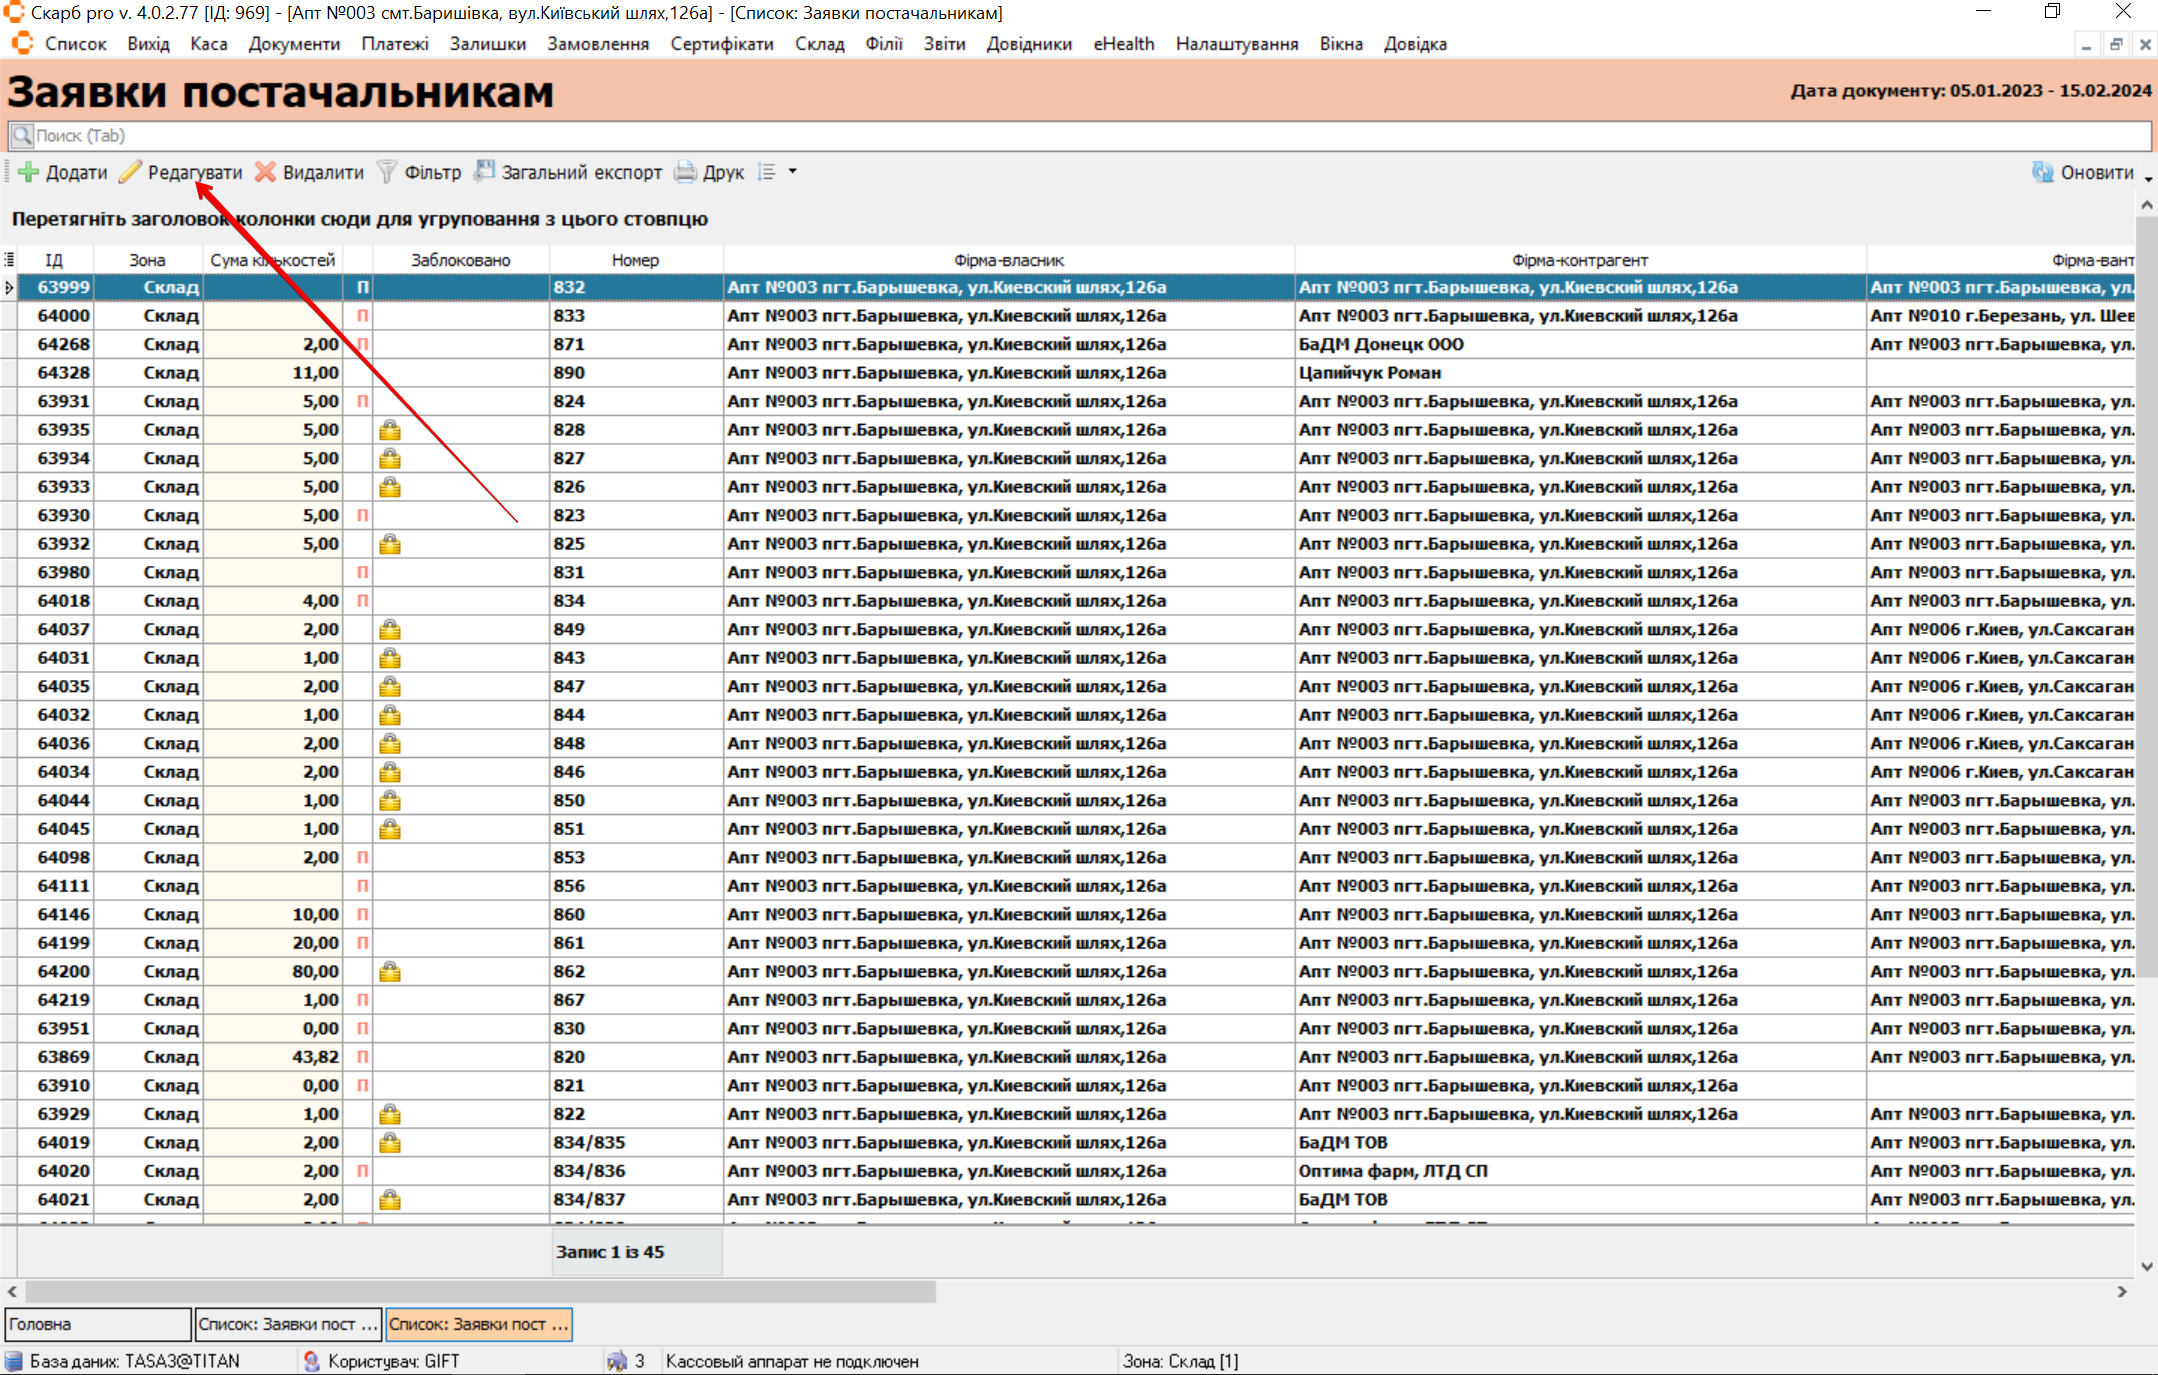Click the Фірма-контрагент column header
Viewport: 2158px width, 1375px height.
point(1579,260)
